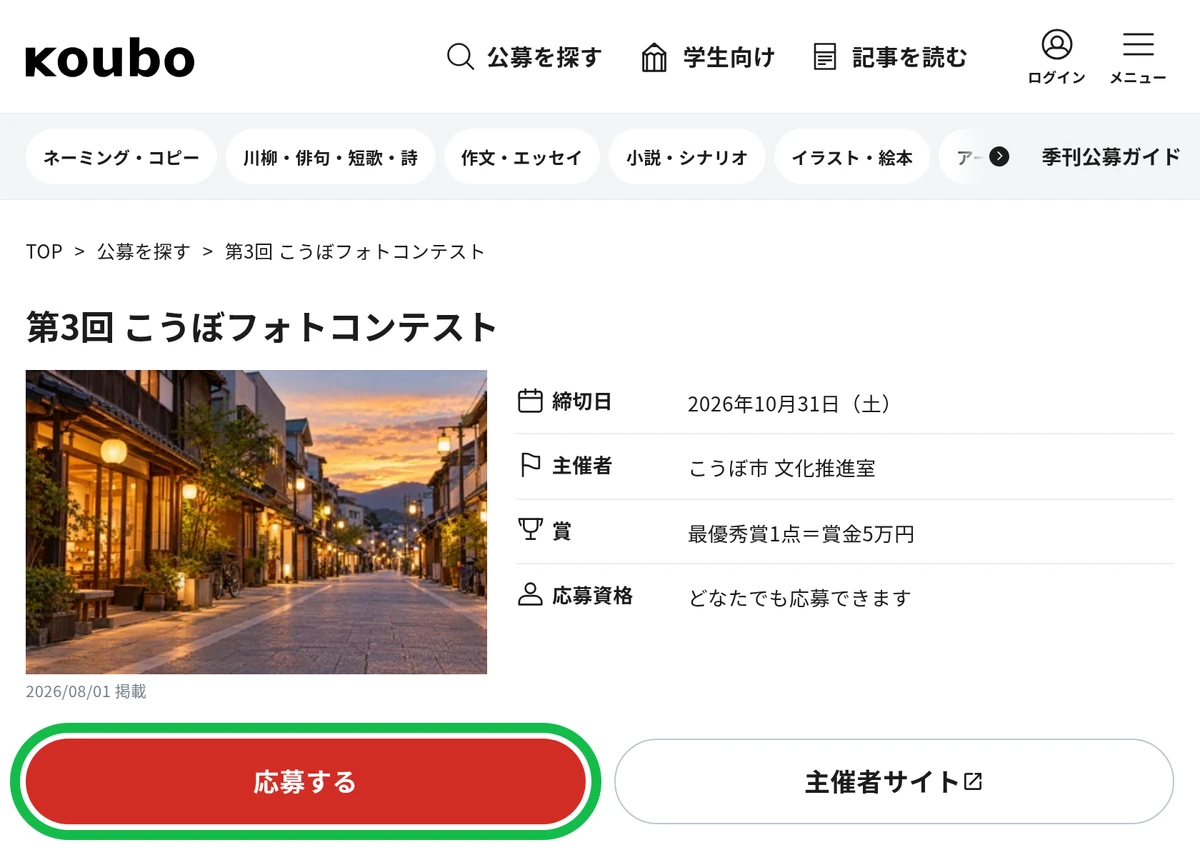Image resolution: width=1200 pixels, height=860 pixels.
Task: Select the 川柳・俳句・短歌・詩 category chip
Action: [x=331, y=157]
